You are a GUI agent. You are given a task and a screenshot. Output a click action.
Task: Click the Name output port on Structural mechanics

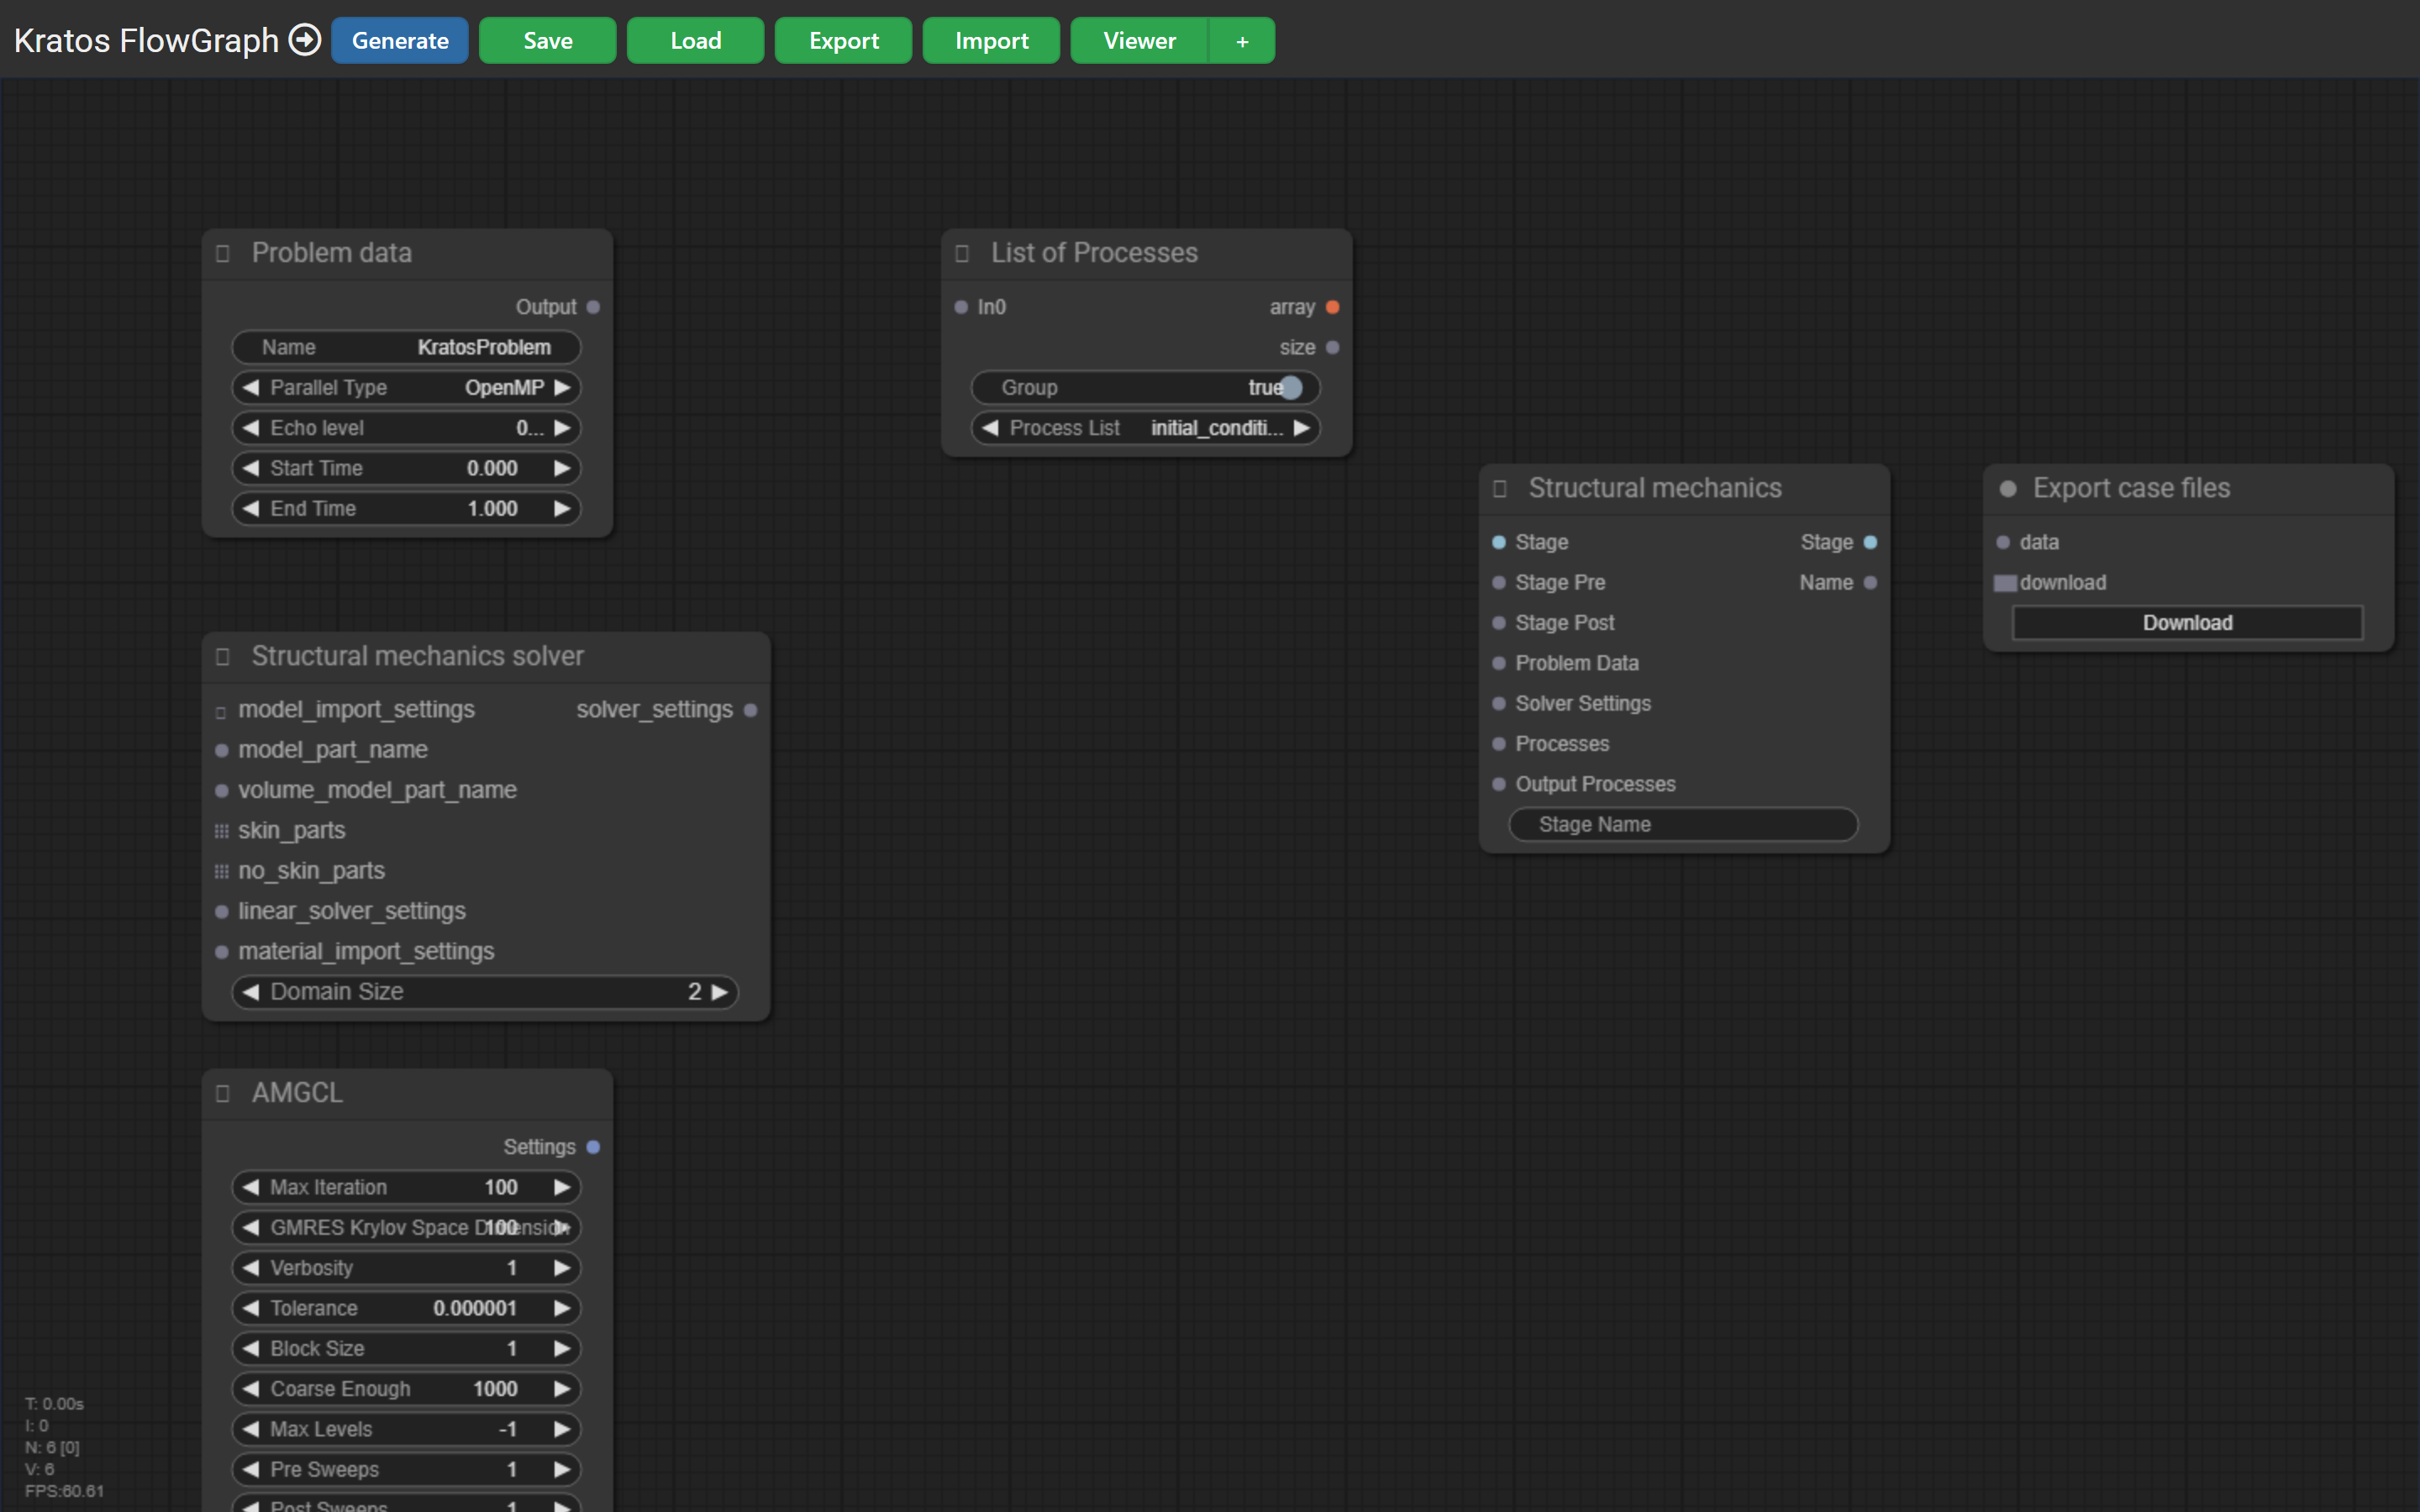[x=1870, y=582]
